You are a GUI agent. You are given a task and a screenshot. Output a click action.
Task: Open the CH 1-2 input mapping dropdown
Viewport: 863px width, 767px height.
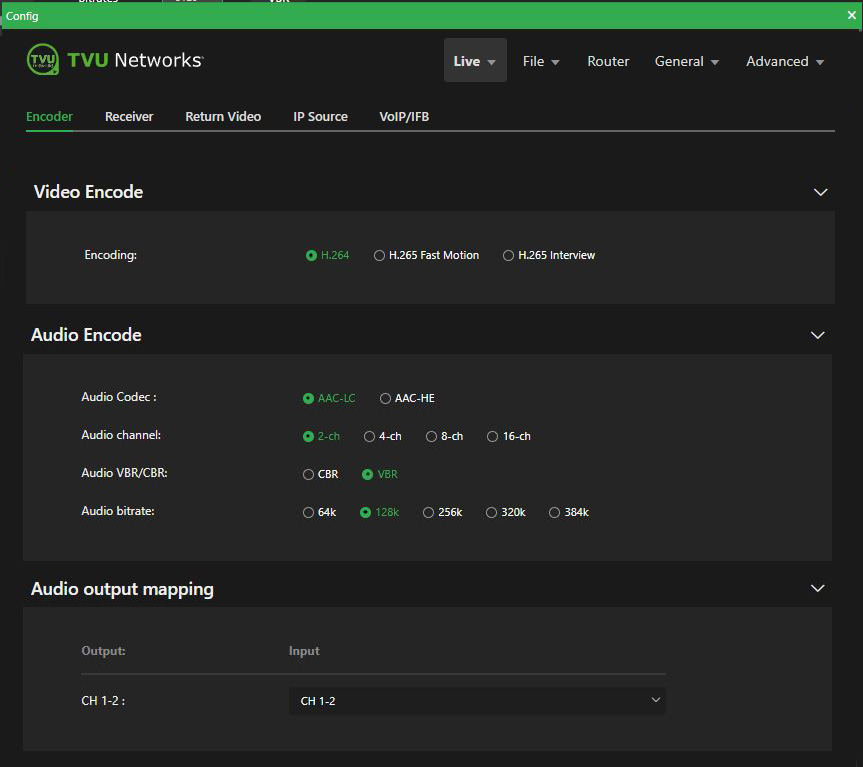(x=477, y=700)
